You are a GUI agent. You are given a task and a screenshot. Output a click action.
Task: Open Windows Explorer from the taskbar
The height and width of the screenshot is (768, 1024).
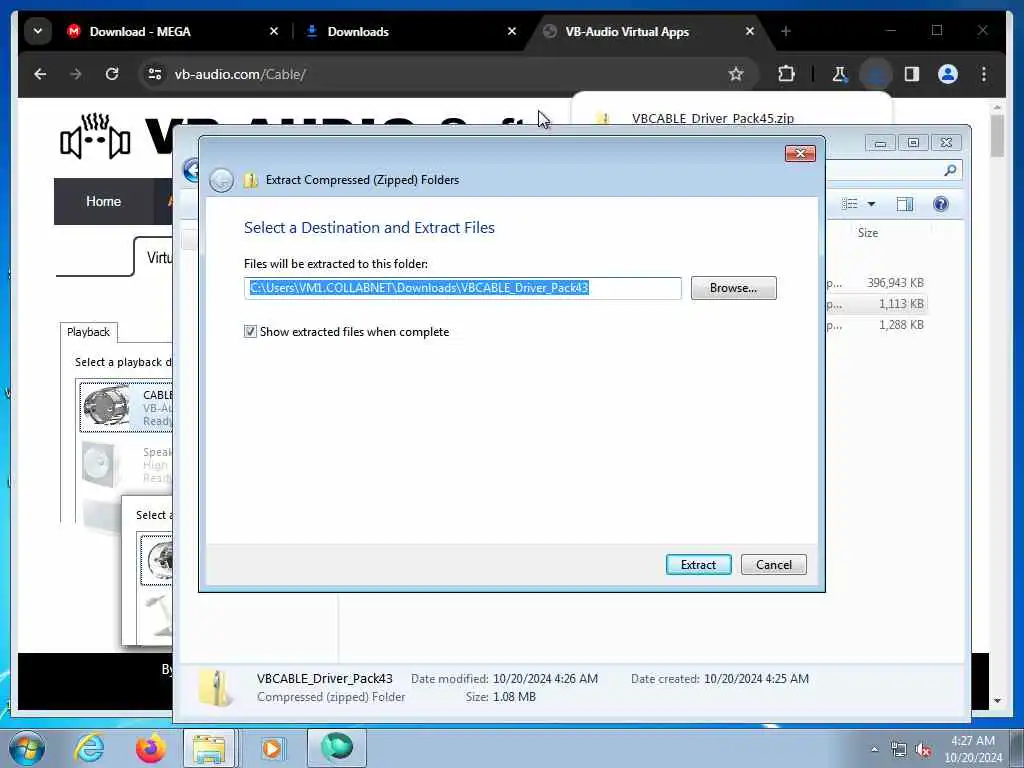(209, 748)
